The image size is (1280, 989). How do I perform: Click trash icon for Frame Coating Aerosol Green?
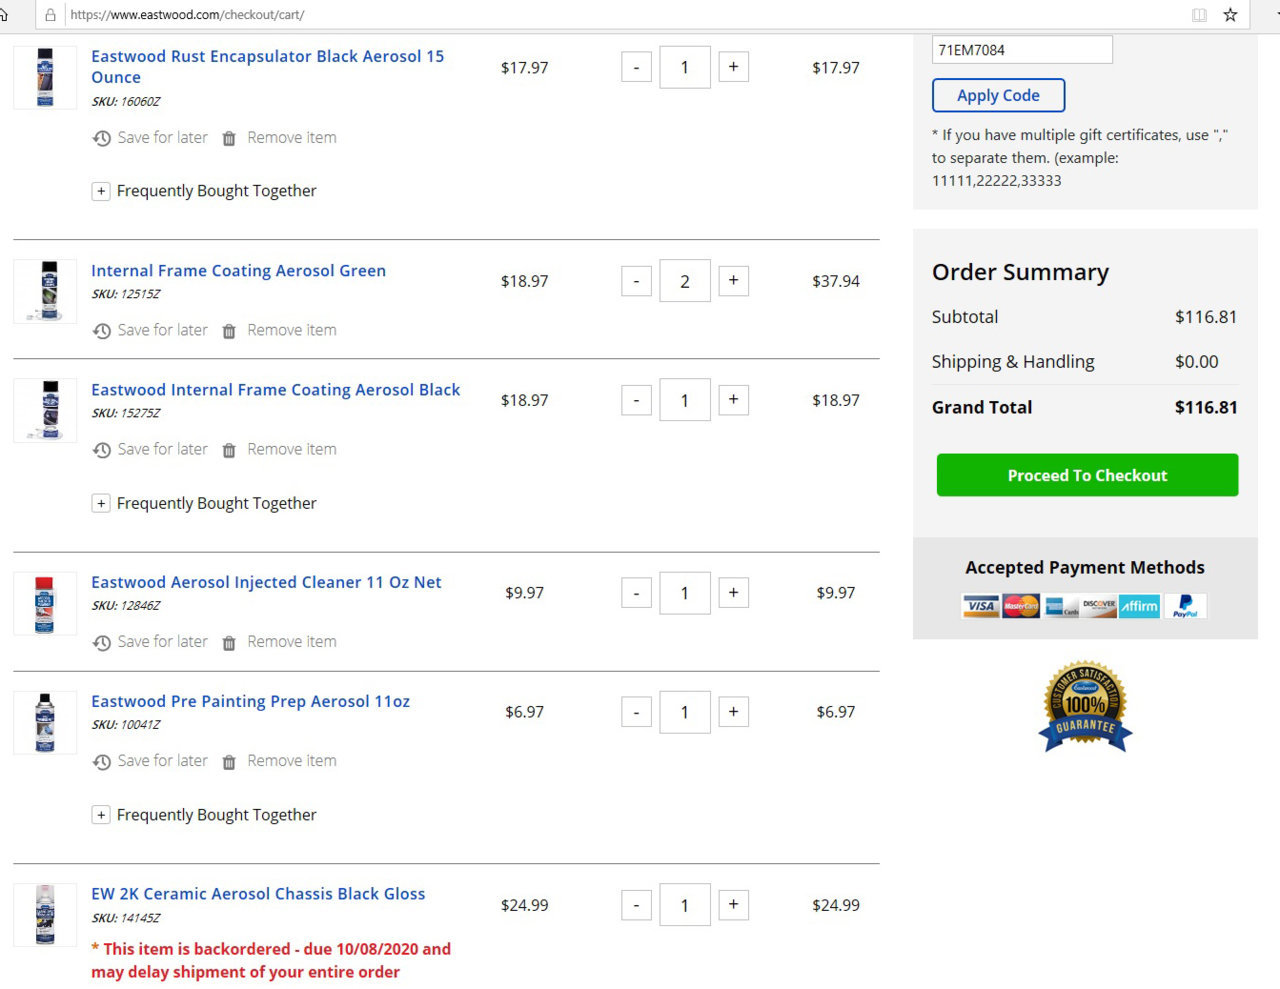tap(229, 331)
